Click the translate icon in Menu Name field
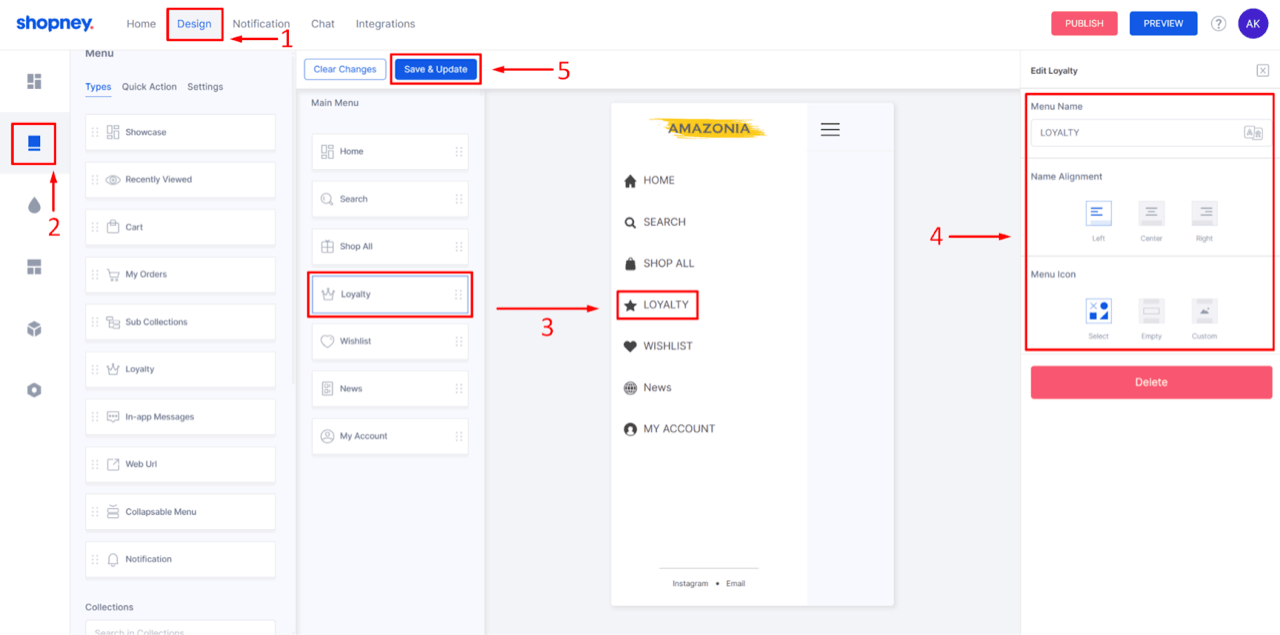 click(1252, 133)
